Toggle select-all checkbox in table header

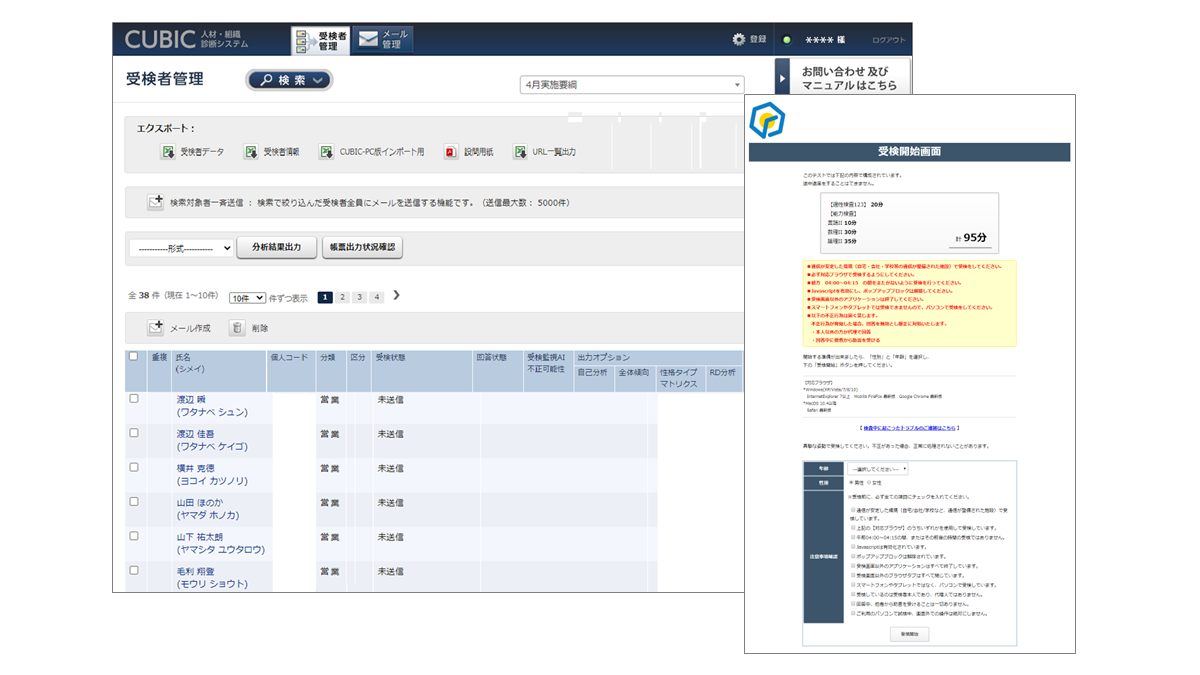133,356
